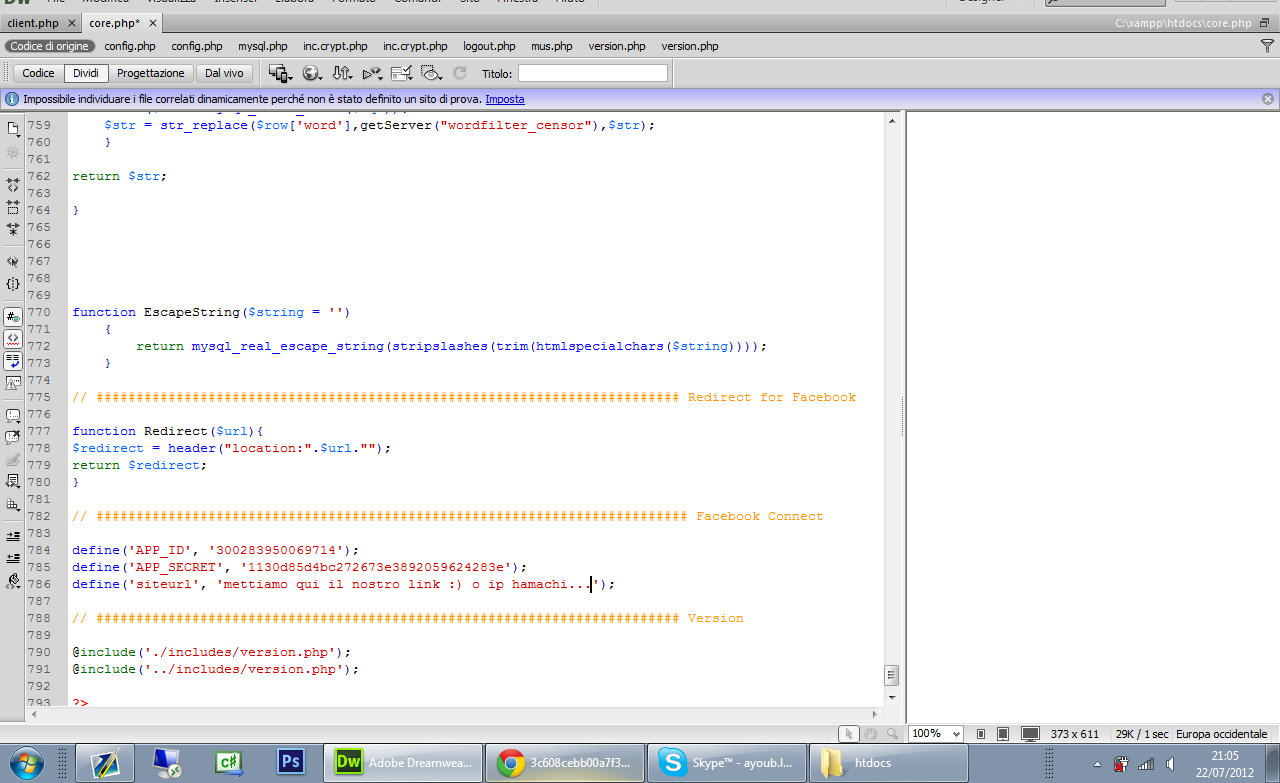Screen dimensions: 1280x783
Task: Click the volume speaker tray icon
Action: tap(1169, 764)
